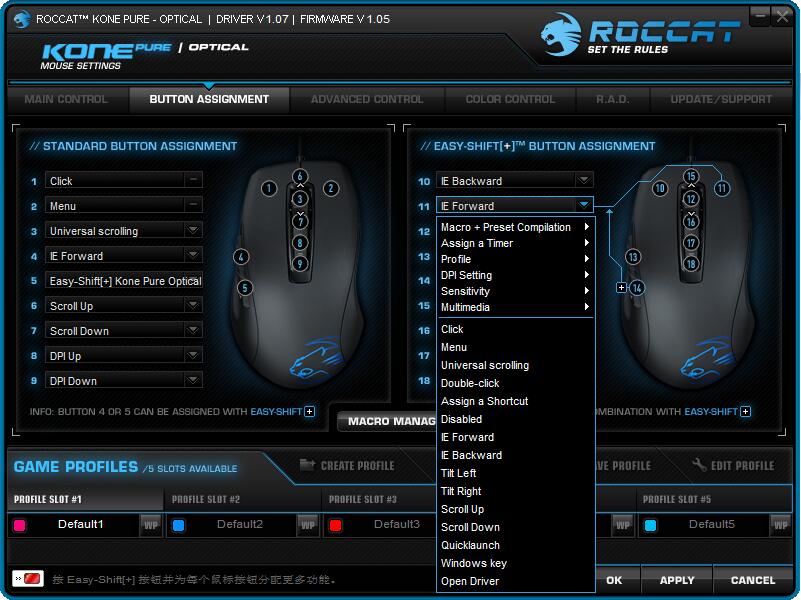The height and width of the screenshot is (600, 801).
Task: Open dropdown for button 7 Scroll Down
Action: tap(193, 330)
